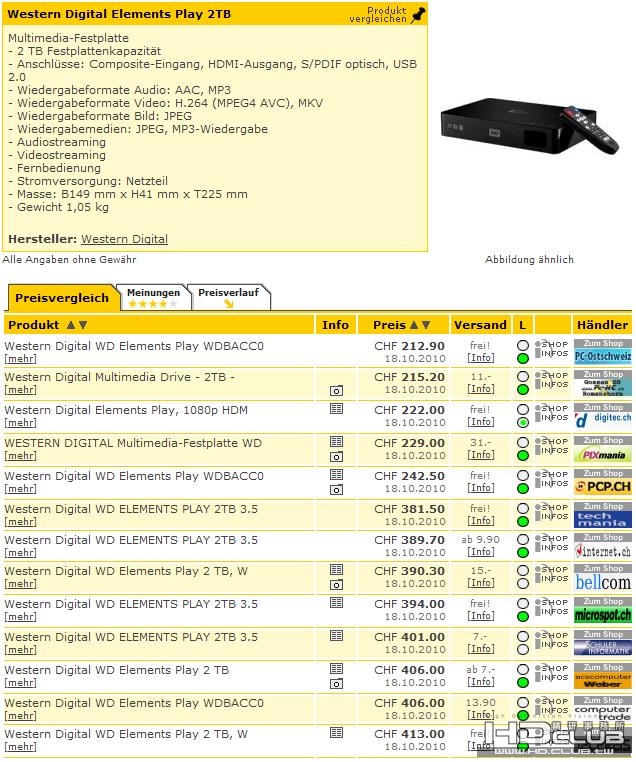Open Shop Infos for PC-Ostschweiz
The width and height of the screenshot is (636, 762).
(551, 349)
